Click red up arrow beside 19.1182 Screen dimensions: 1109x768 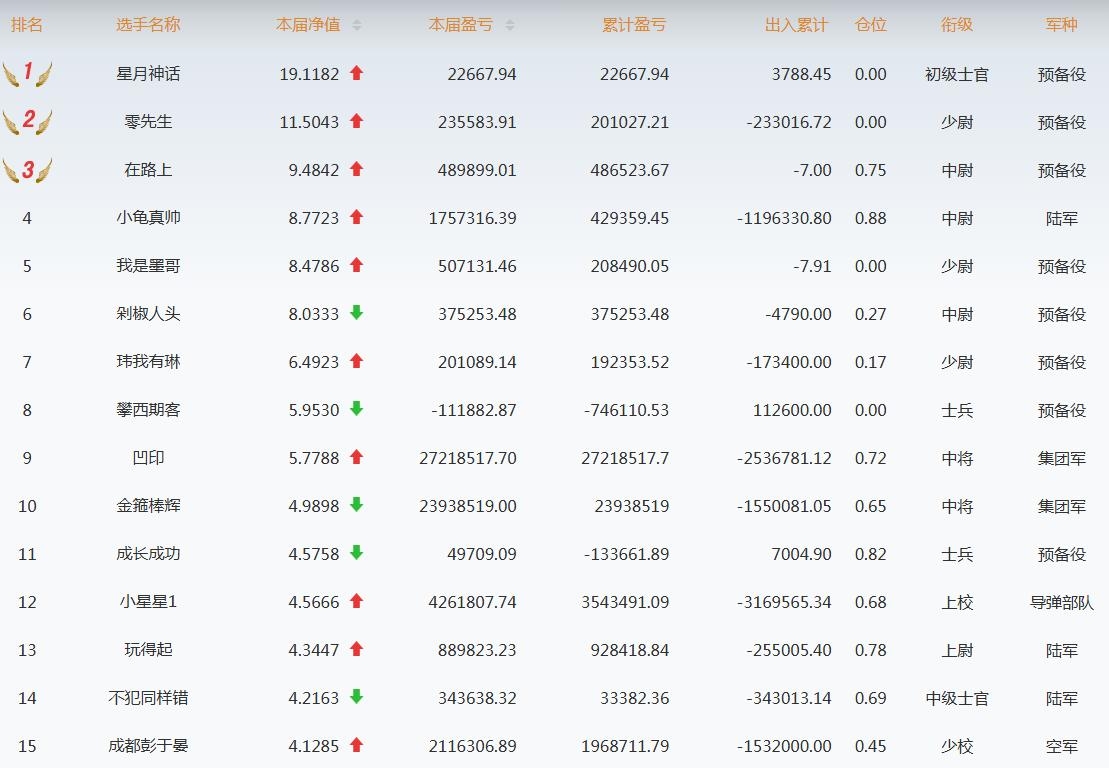coord(356,73)
